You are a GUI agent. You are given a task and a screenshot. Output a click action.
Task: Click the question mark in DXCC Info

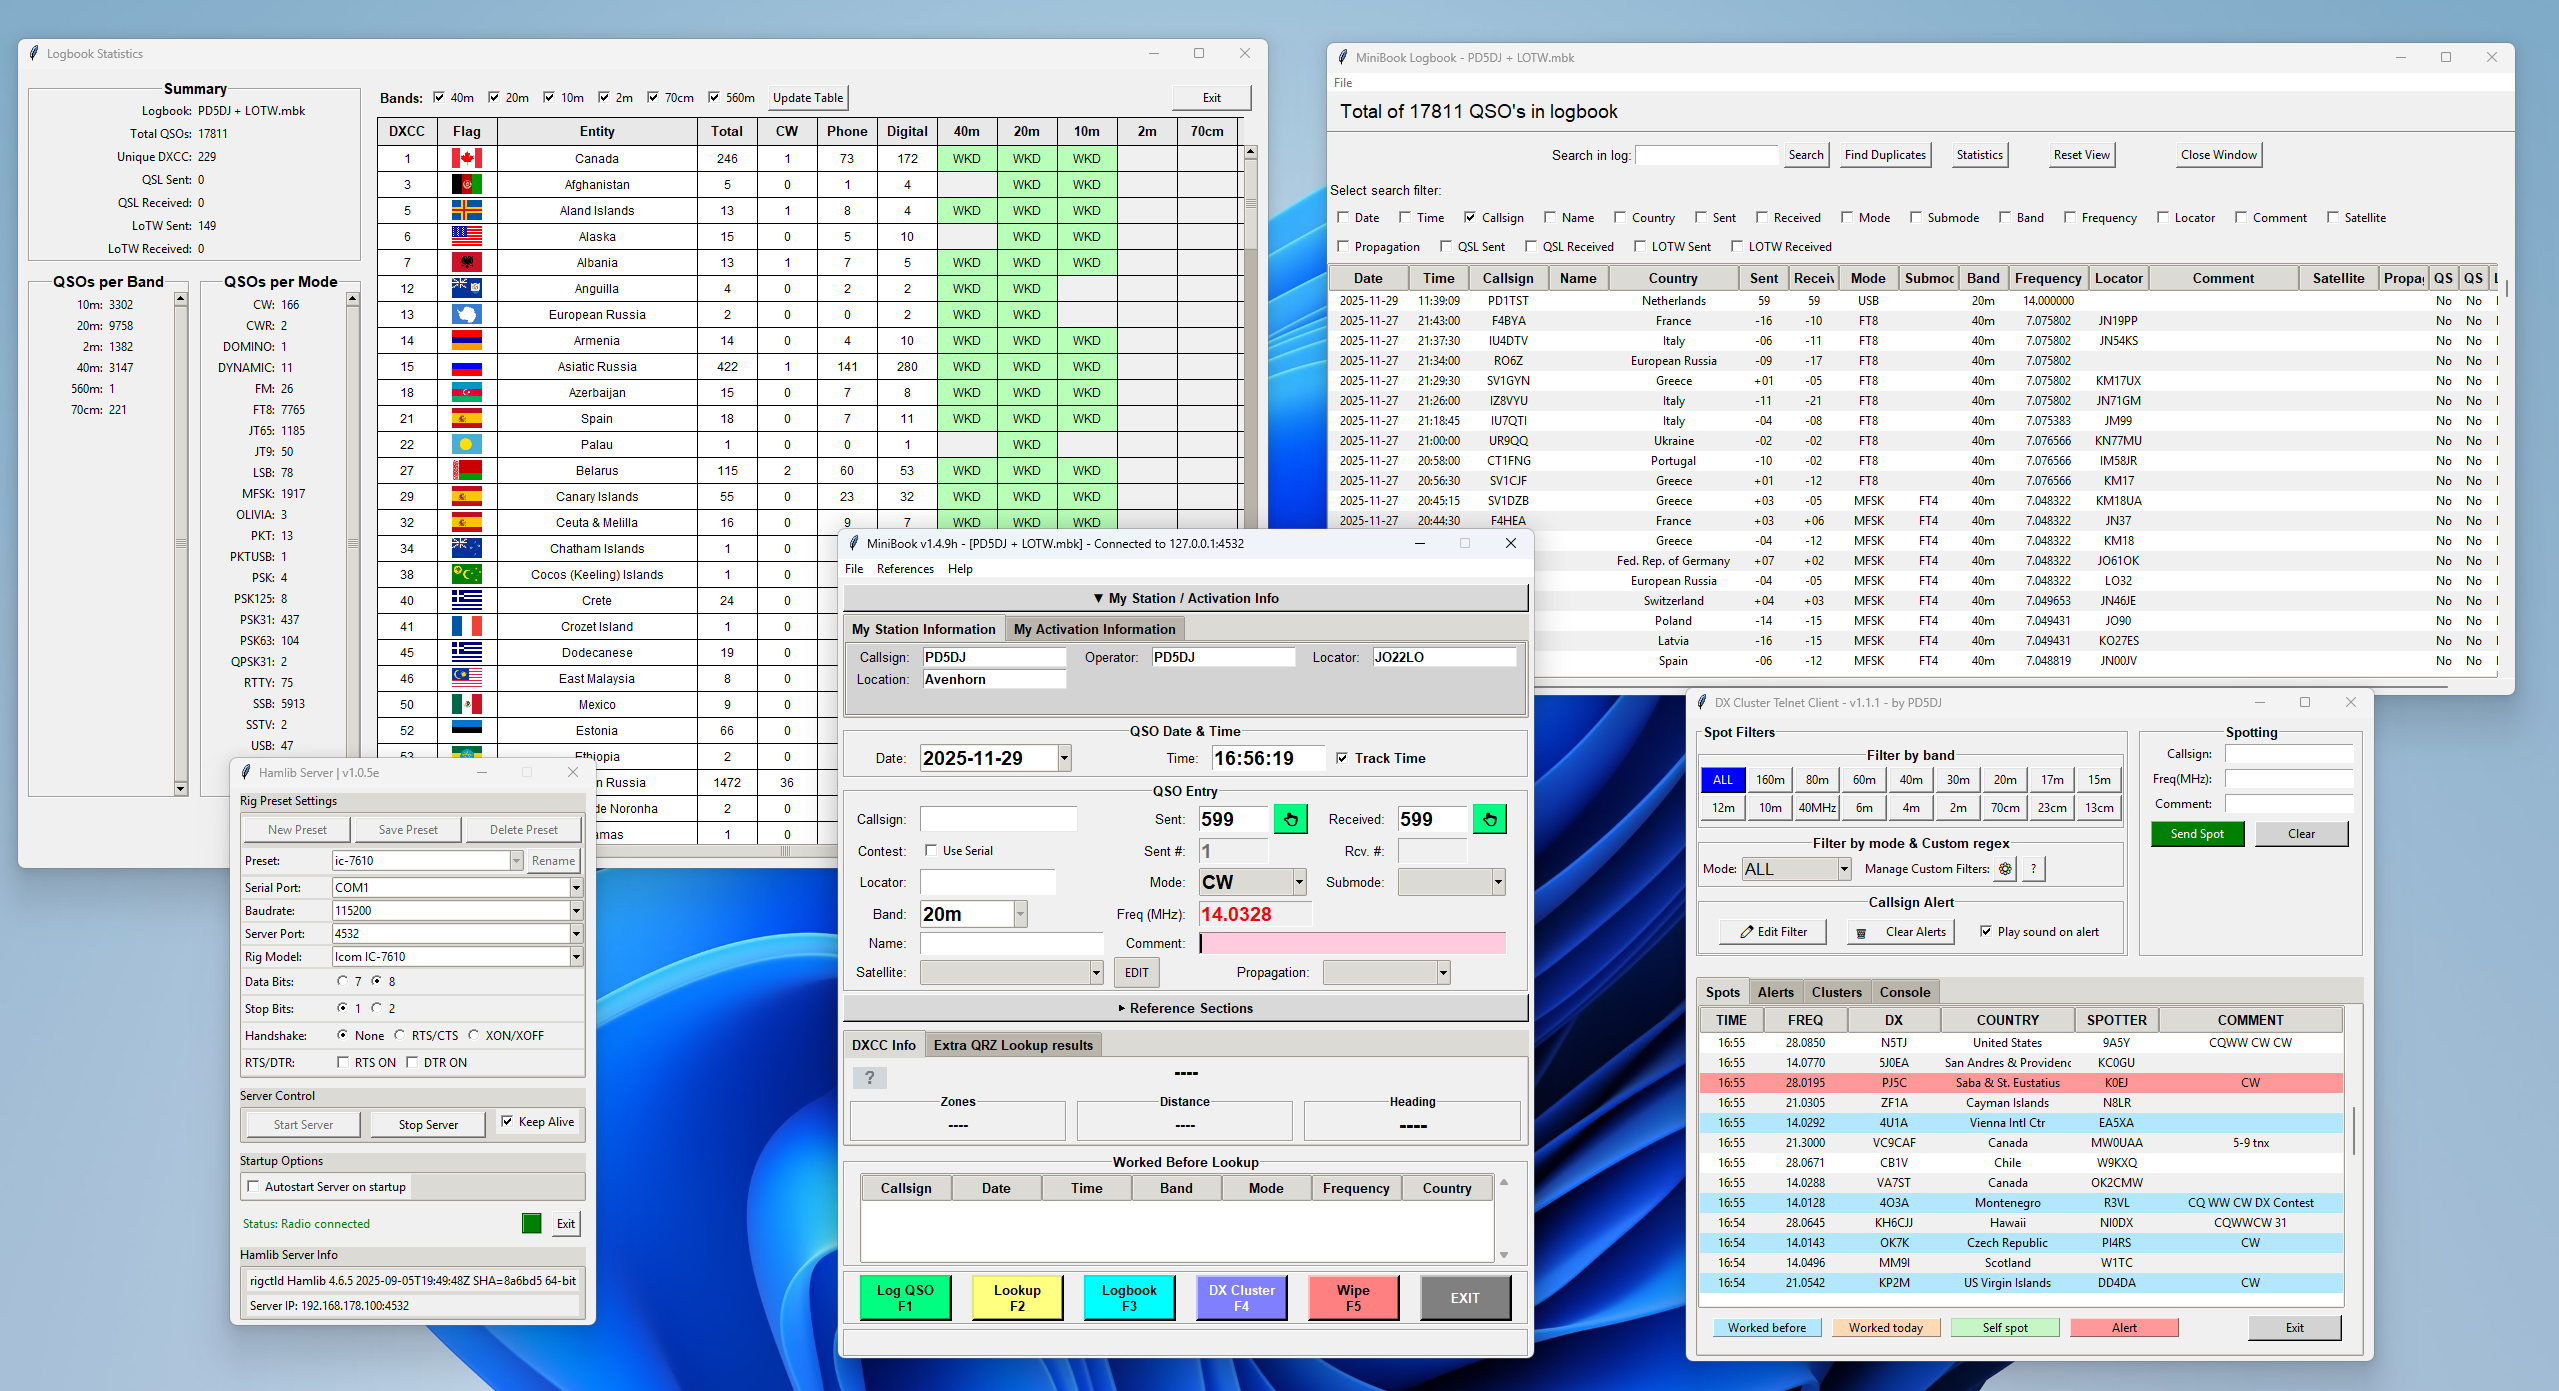coord(869,1077)
